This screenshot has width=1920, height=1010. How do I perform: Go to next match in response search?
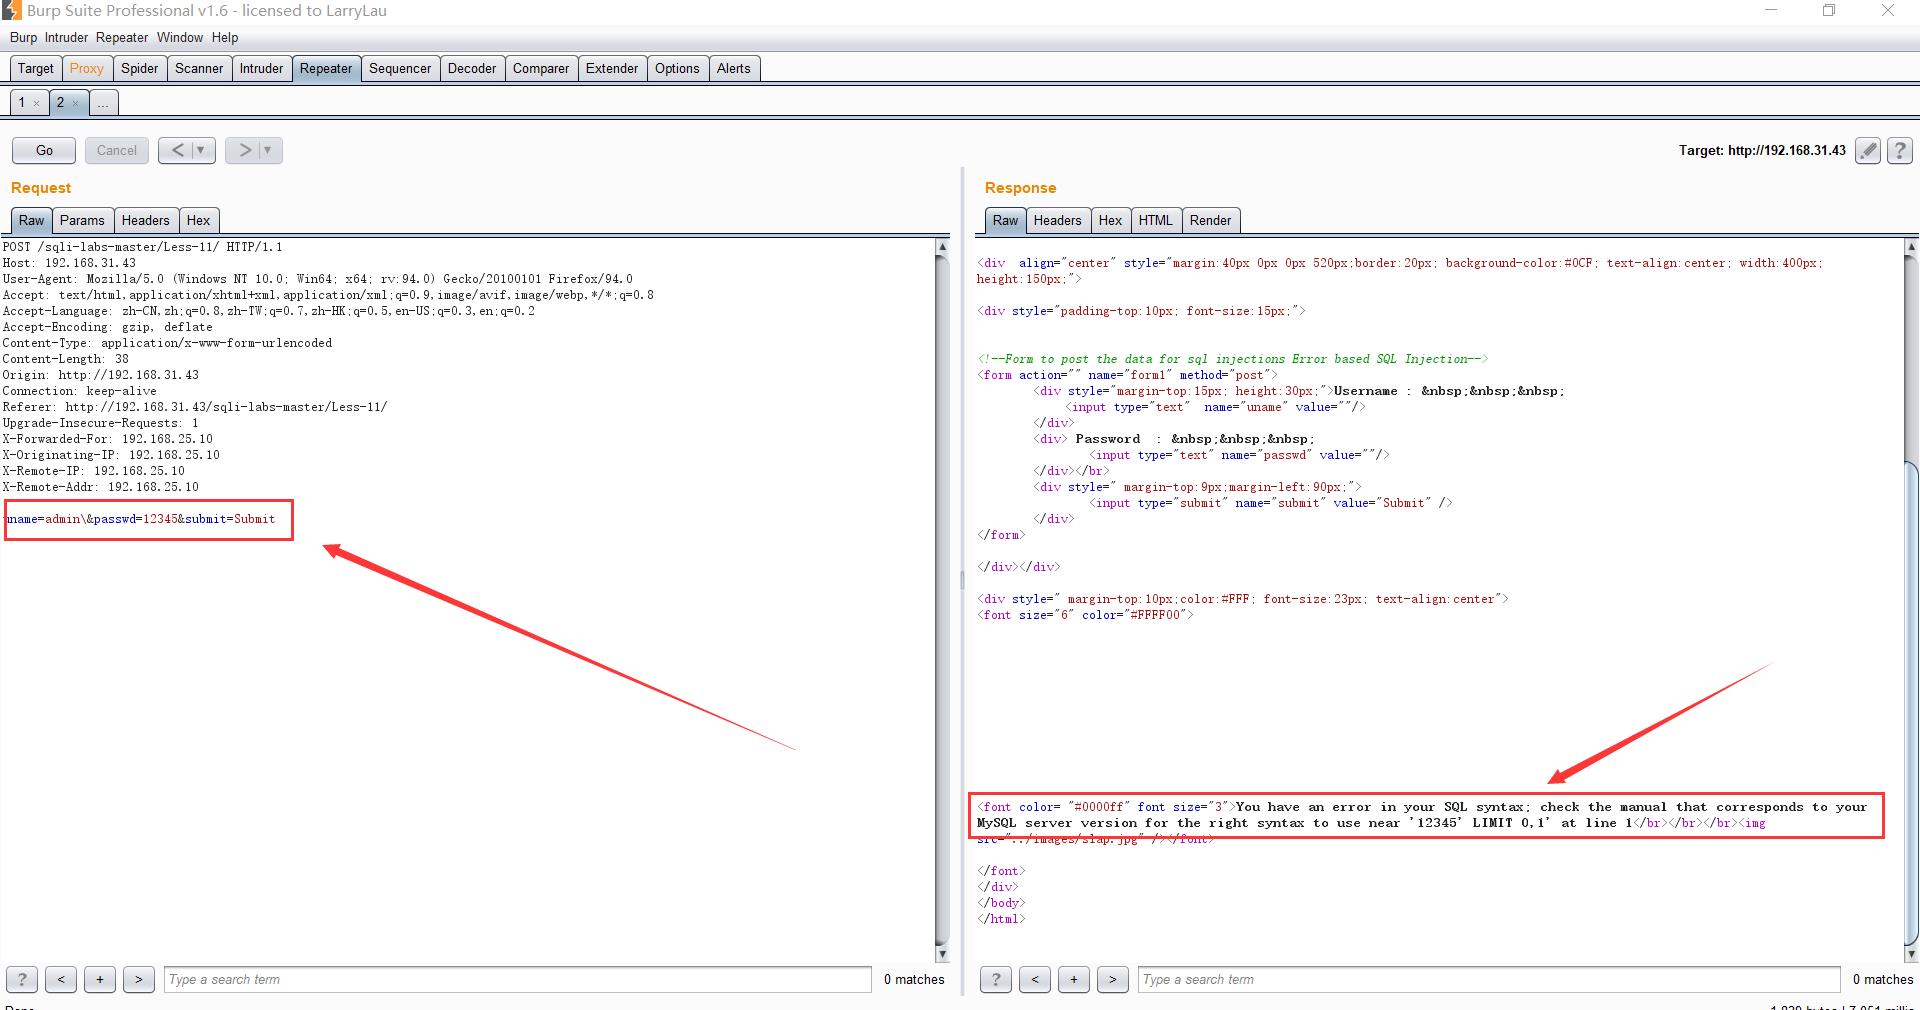[1113, 980]
